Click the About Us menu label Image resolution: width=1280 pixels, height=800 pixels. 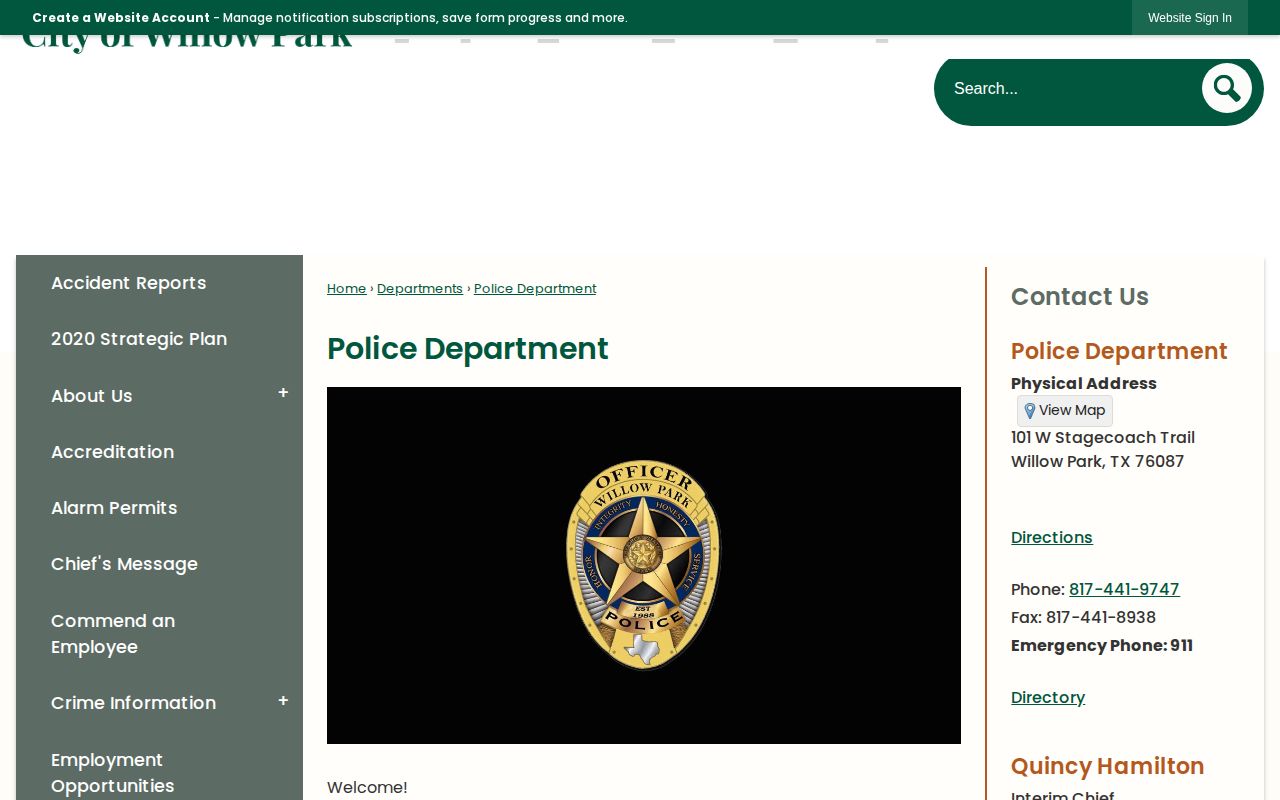pyautogui.click(x=92, y=396)
